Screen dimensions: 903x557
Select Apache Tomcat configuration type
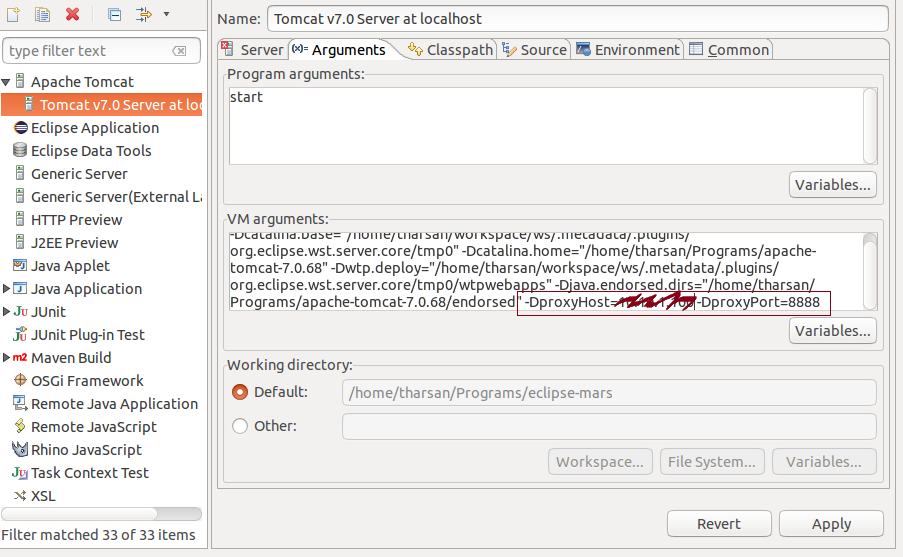pos(82,82)
